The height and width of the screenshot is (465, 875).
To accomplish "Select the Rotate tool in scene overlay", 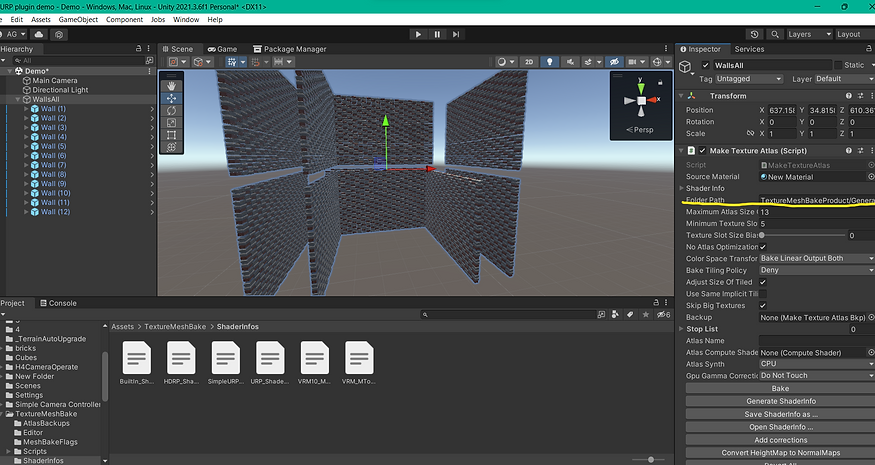I will click(x=171, y=110).
